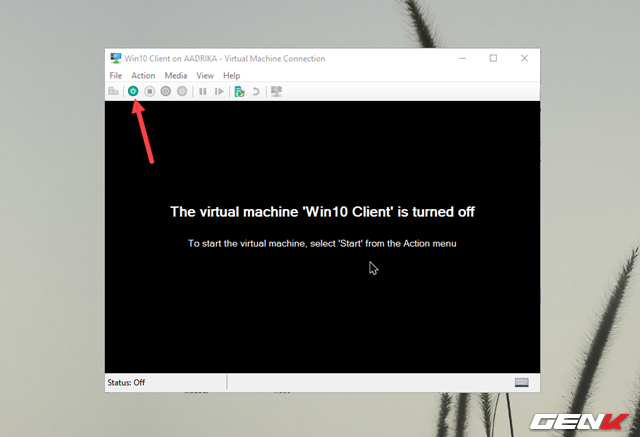Click the Shut Down toolbar icon
Image resolution: width=640 pixels, height=437 pixels.
click(x=166, y=91)
